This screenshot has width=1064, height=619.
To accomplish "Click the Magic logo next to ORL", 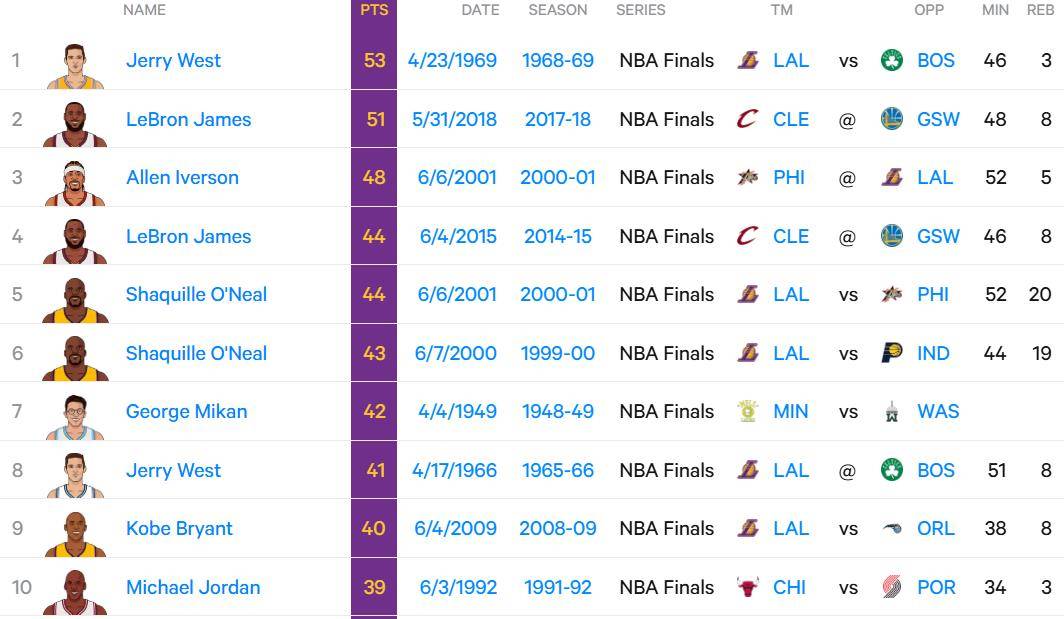I will pyautogui.click(x=892, y=529).
